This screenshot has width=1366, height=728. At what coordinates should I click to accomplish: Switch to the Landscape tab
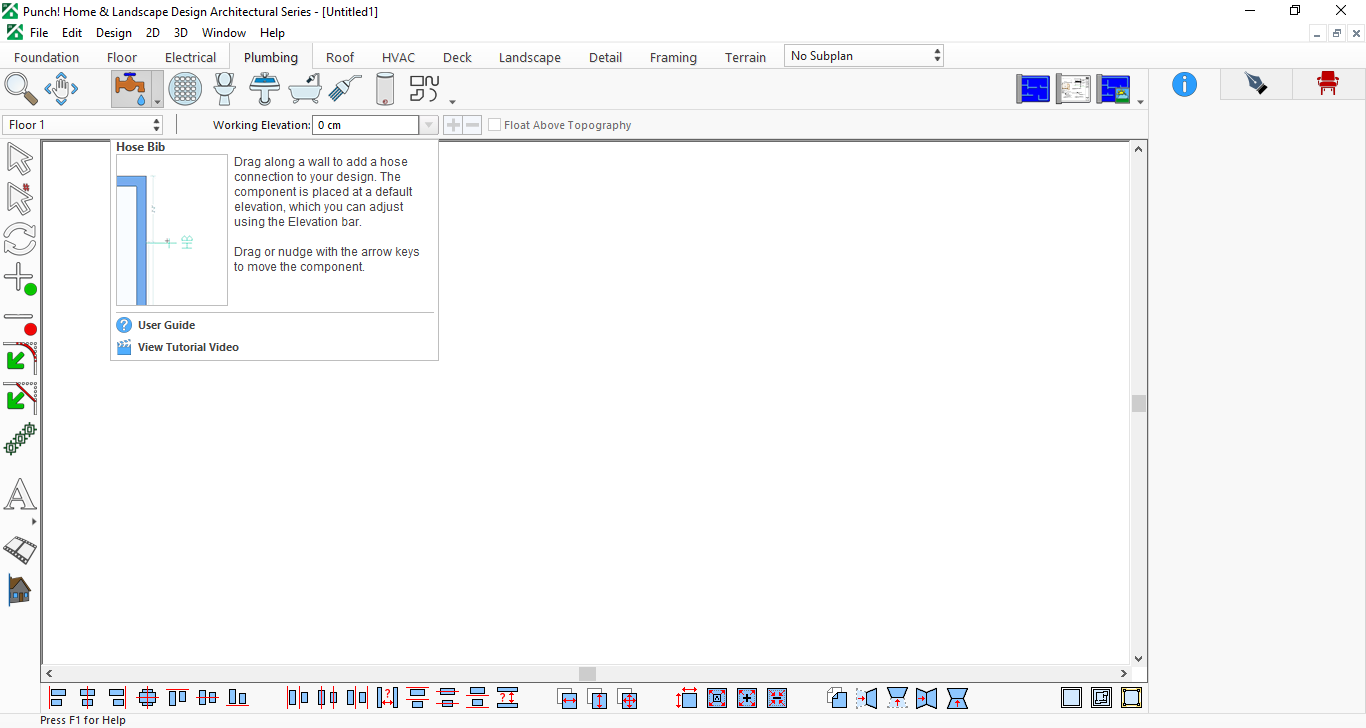(530, 57)
